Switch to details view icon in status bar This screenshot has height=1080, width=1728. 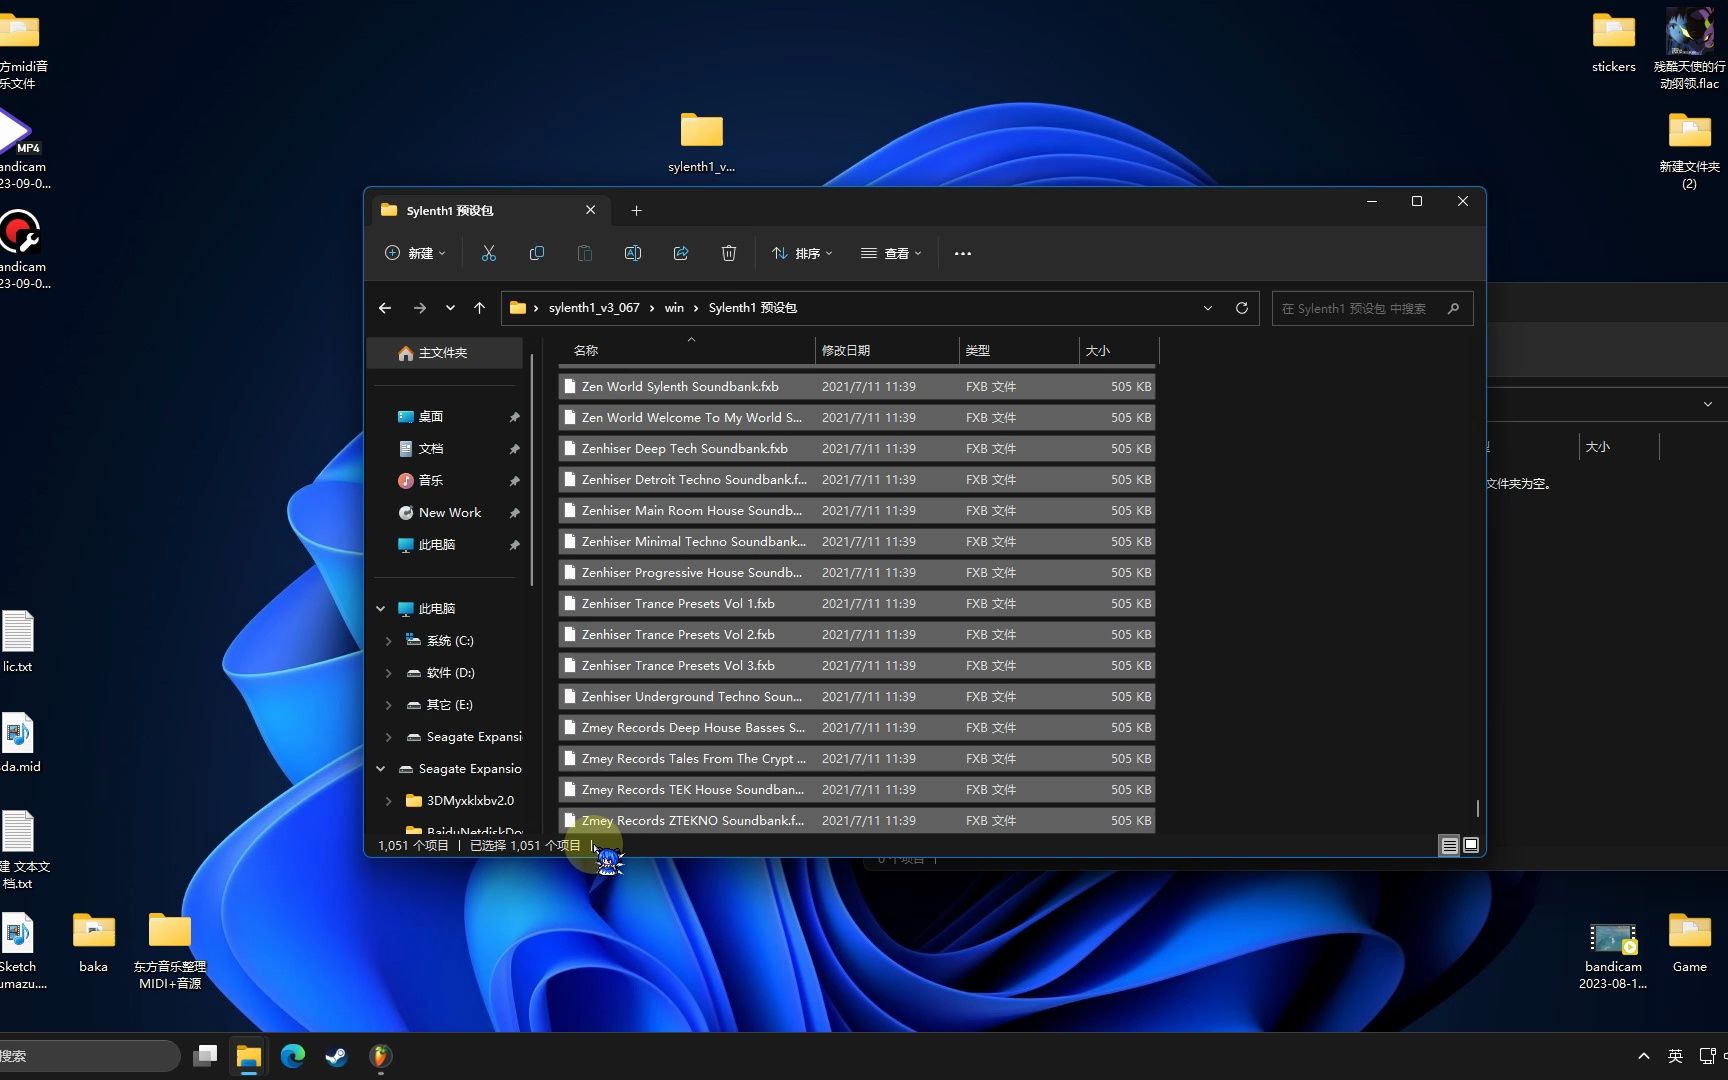point(1449,846)
